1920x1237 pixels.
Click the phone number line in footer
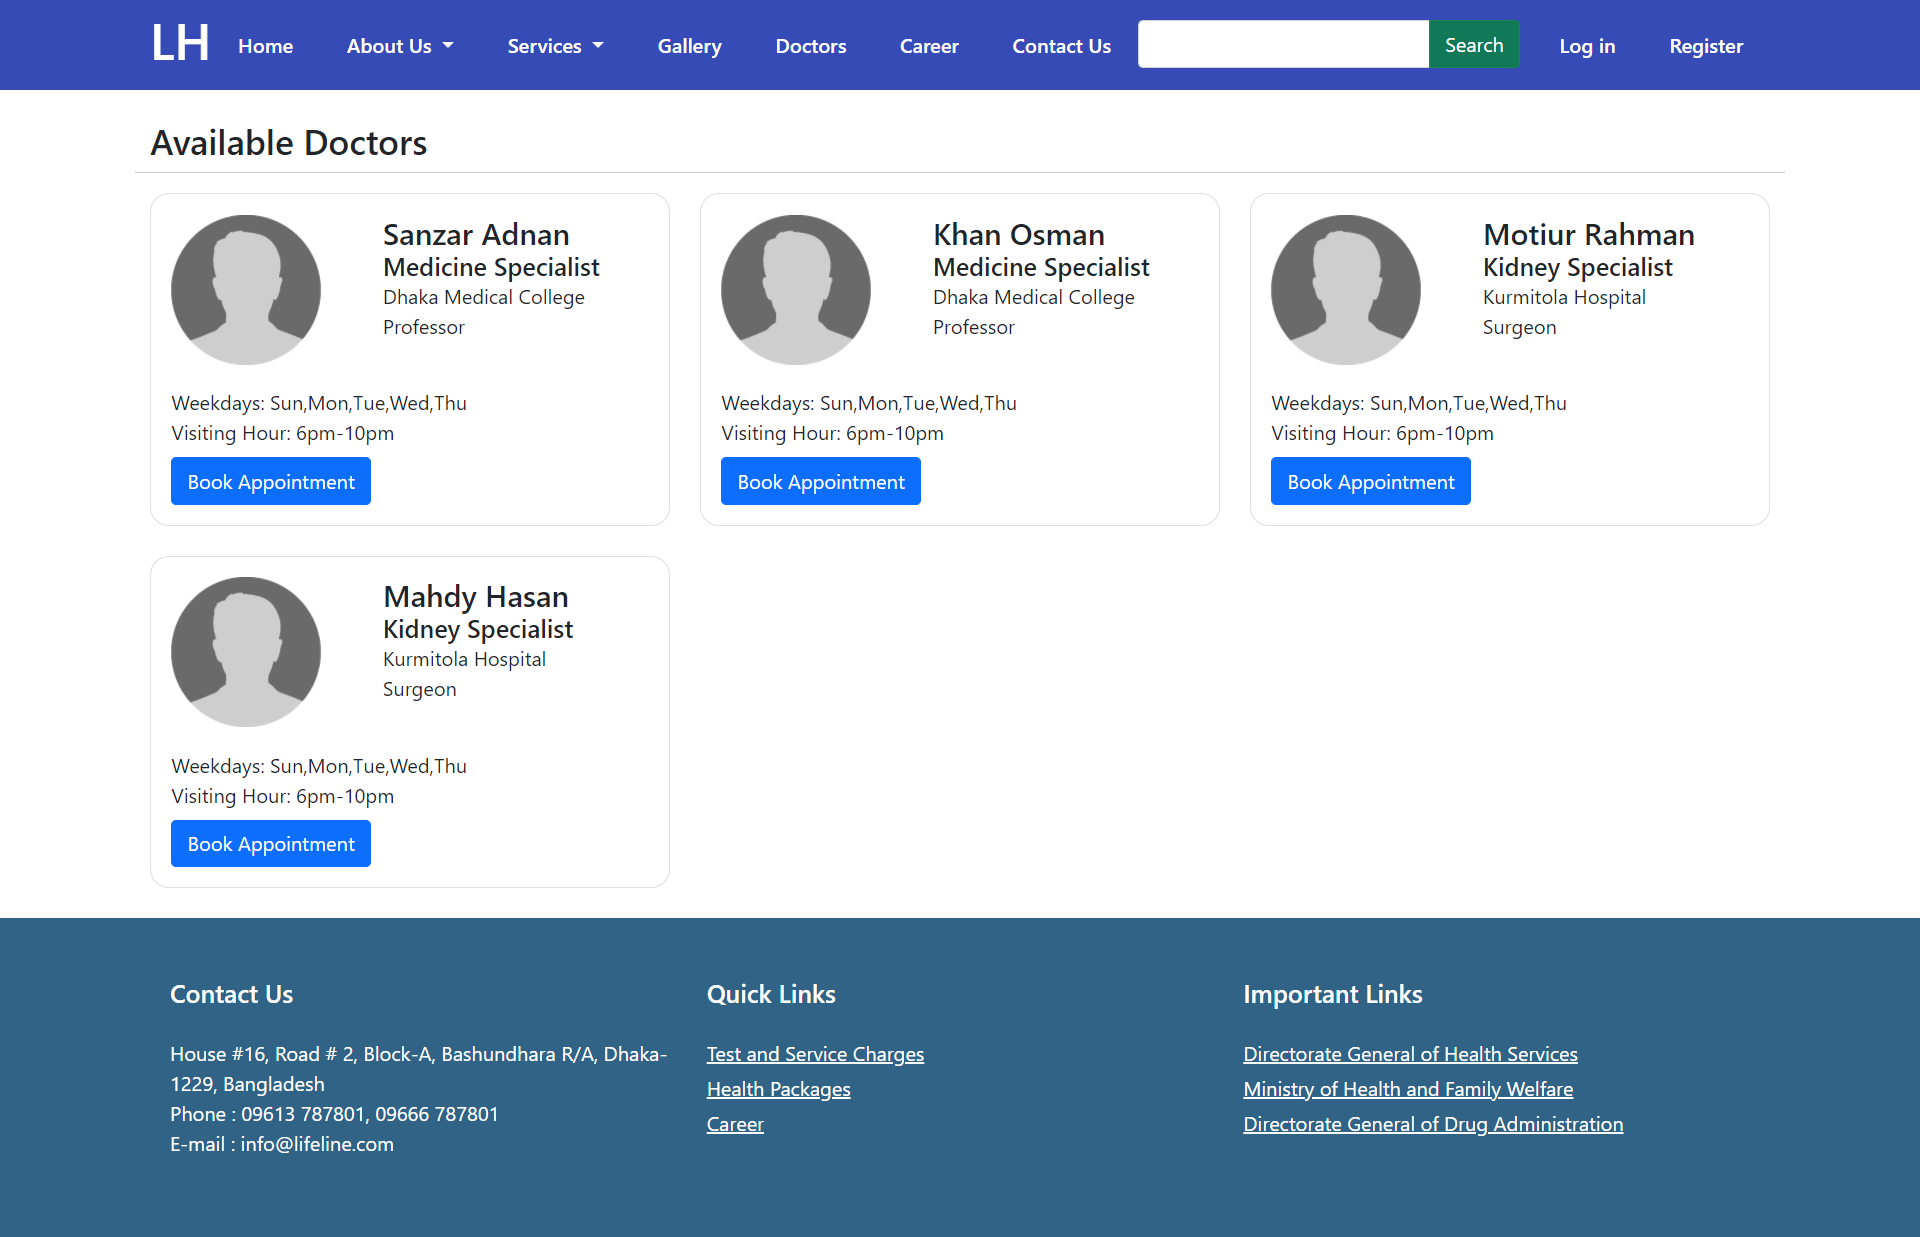(334, 1114)
